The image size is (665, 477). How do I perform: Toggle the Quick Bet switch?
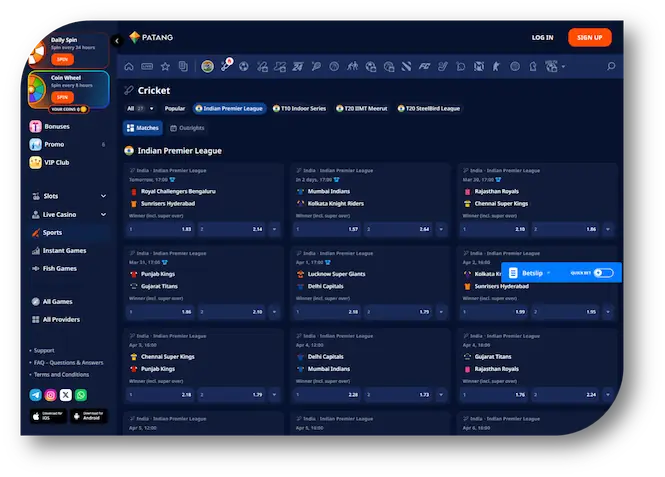click(x=603, y=272)
